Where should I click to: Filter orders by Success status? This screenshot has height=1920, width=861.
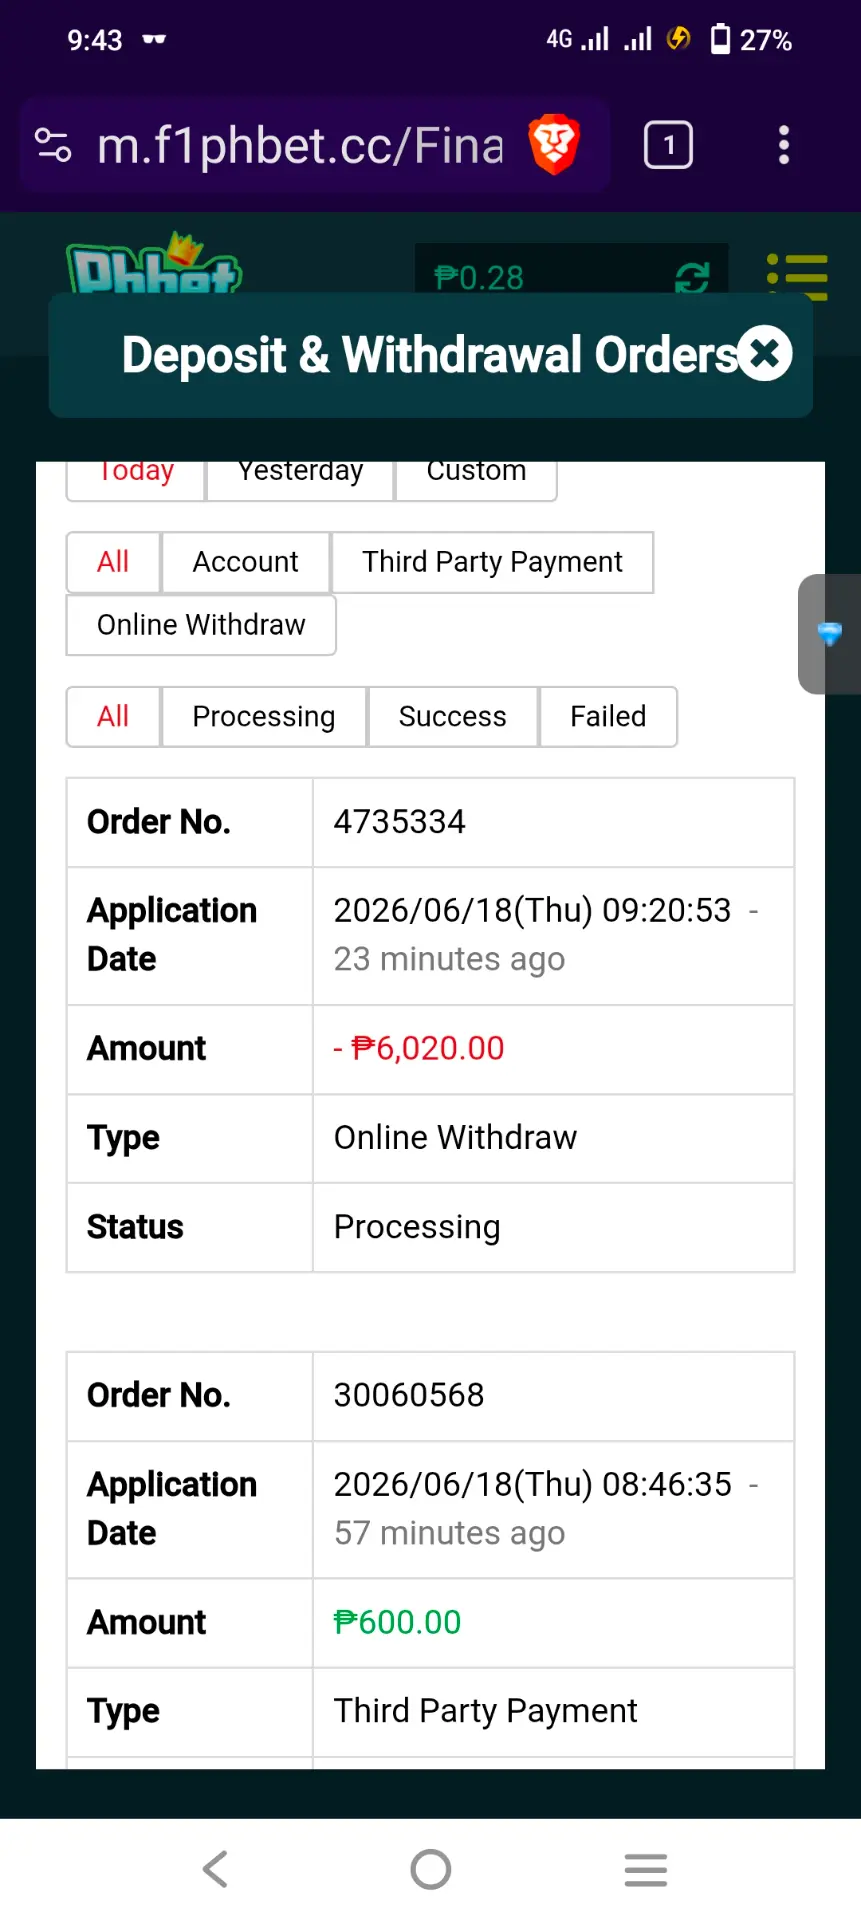pos(453,716)
